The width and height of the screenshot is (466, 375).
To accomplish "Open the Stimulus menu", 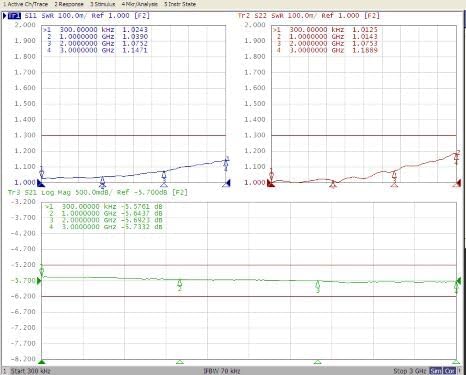I will (x=102, y=4).
